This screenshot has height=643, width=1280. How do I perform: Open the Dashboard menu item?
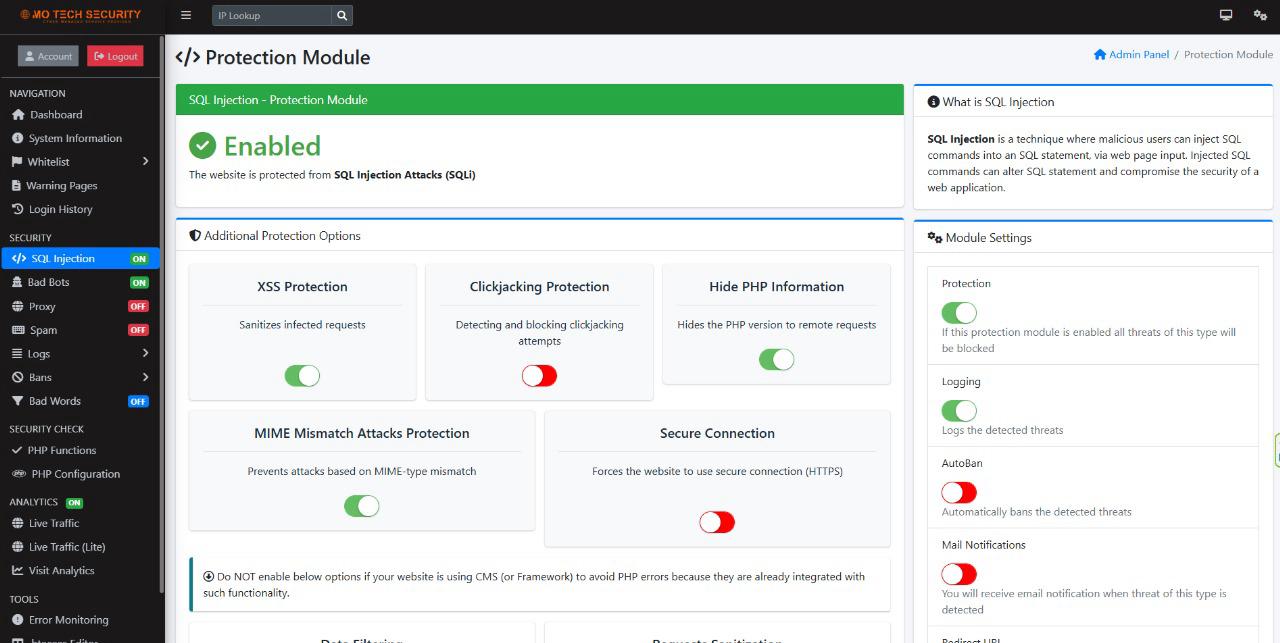pos(80,115)
